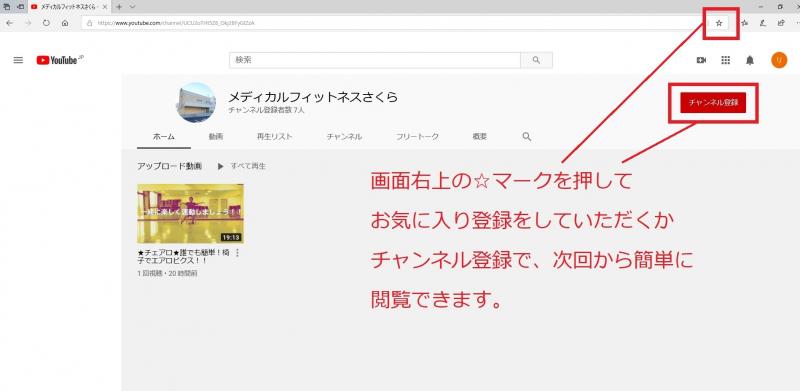Open the orange account avatar

click(779, 60)
